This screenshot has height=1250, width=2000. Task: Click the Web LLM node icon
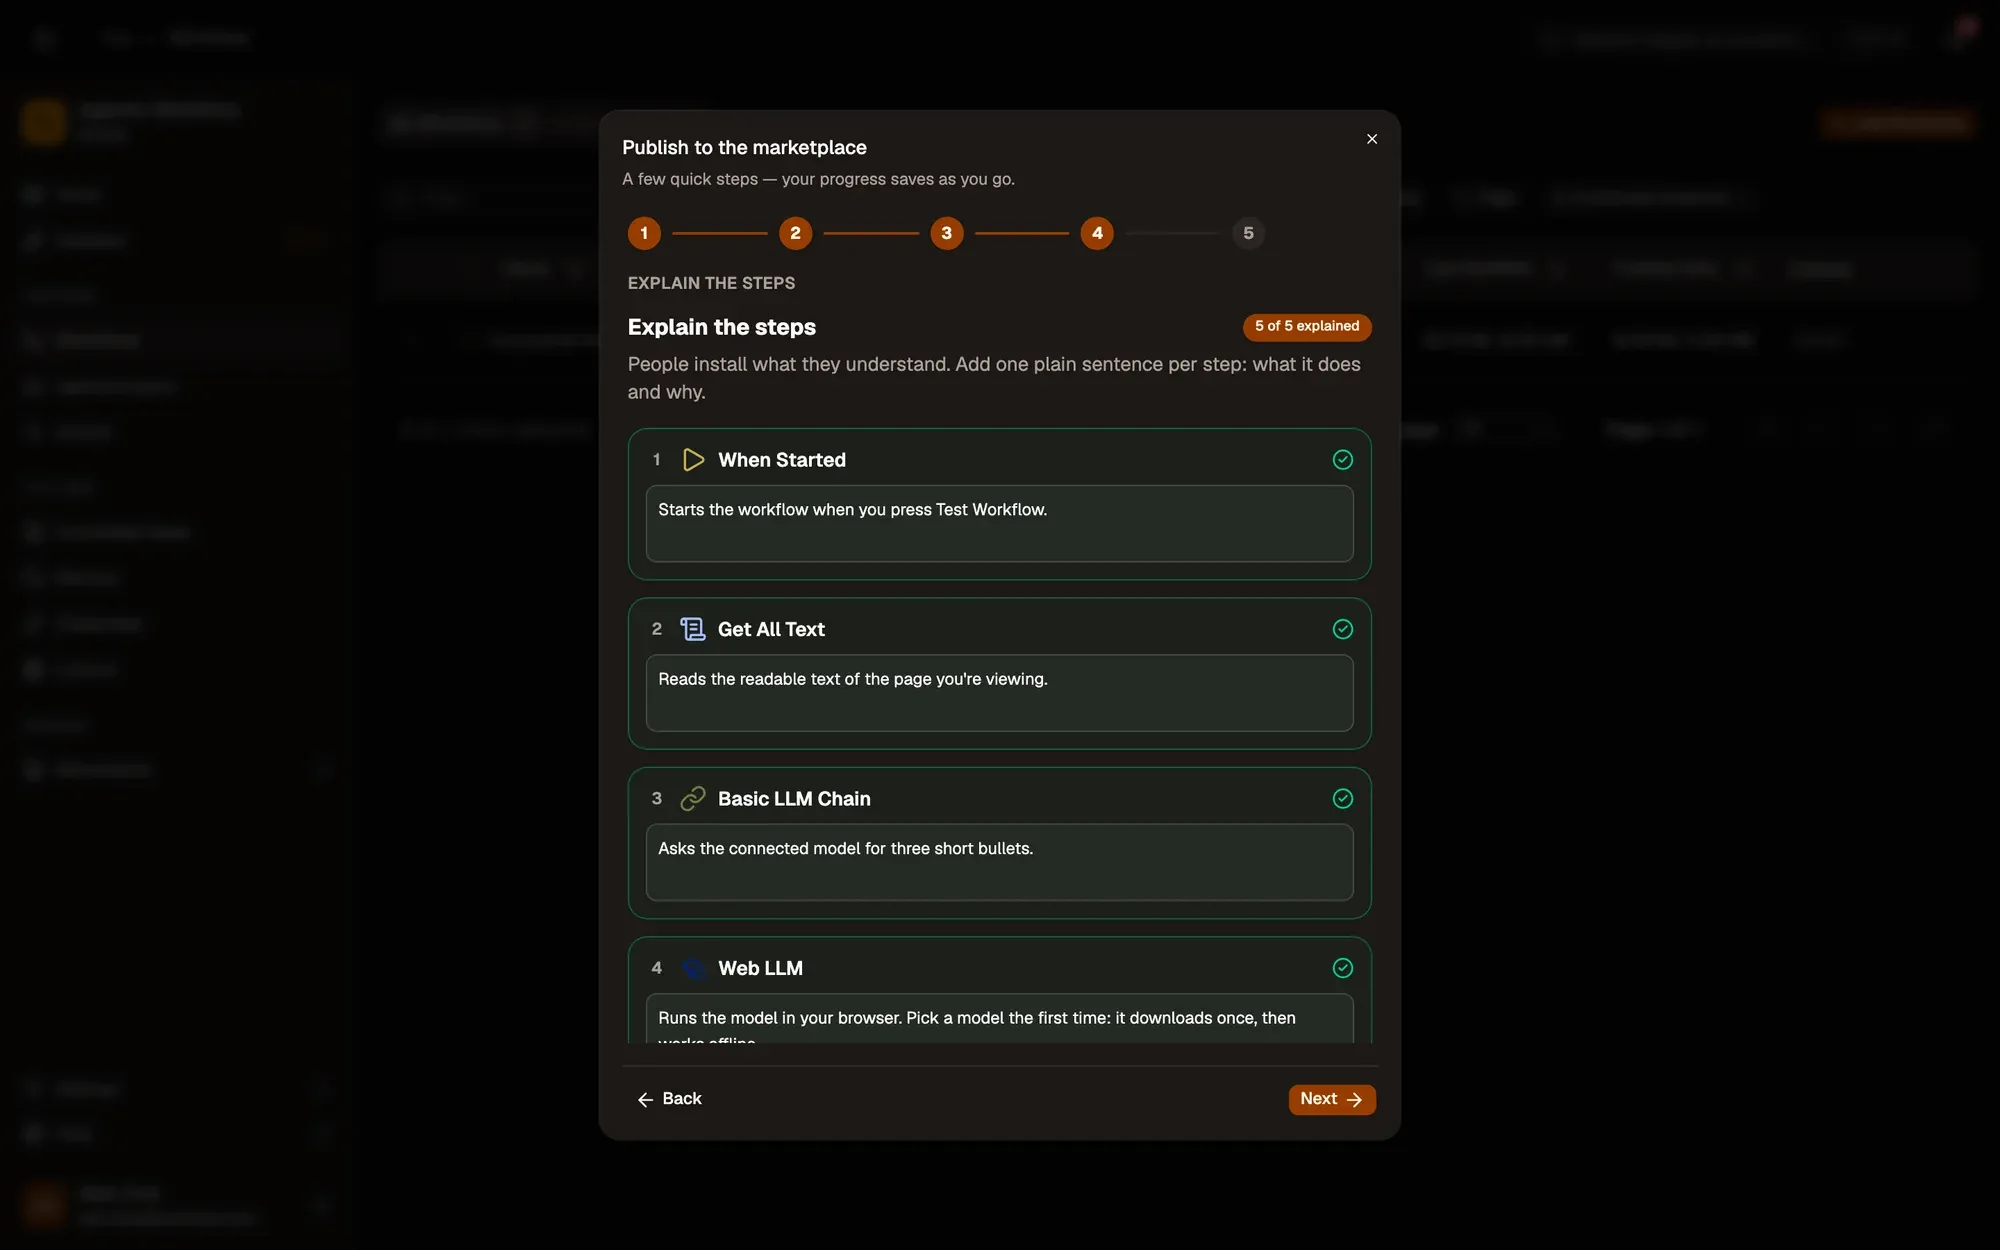click(x=693, y=968)
